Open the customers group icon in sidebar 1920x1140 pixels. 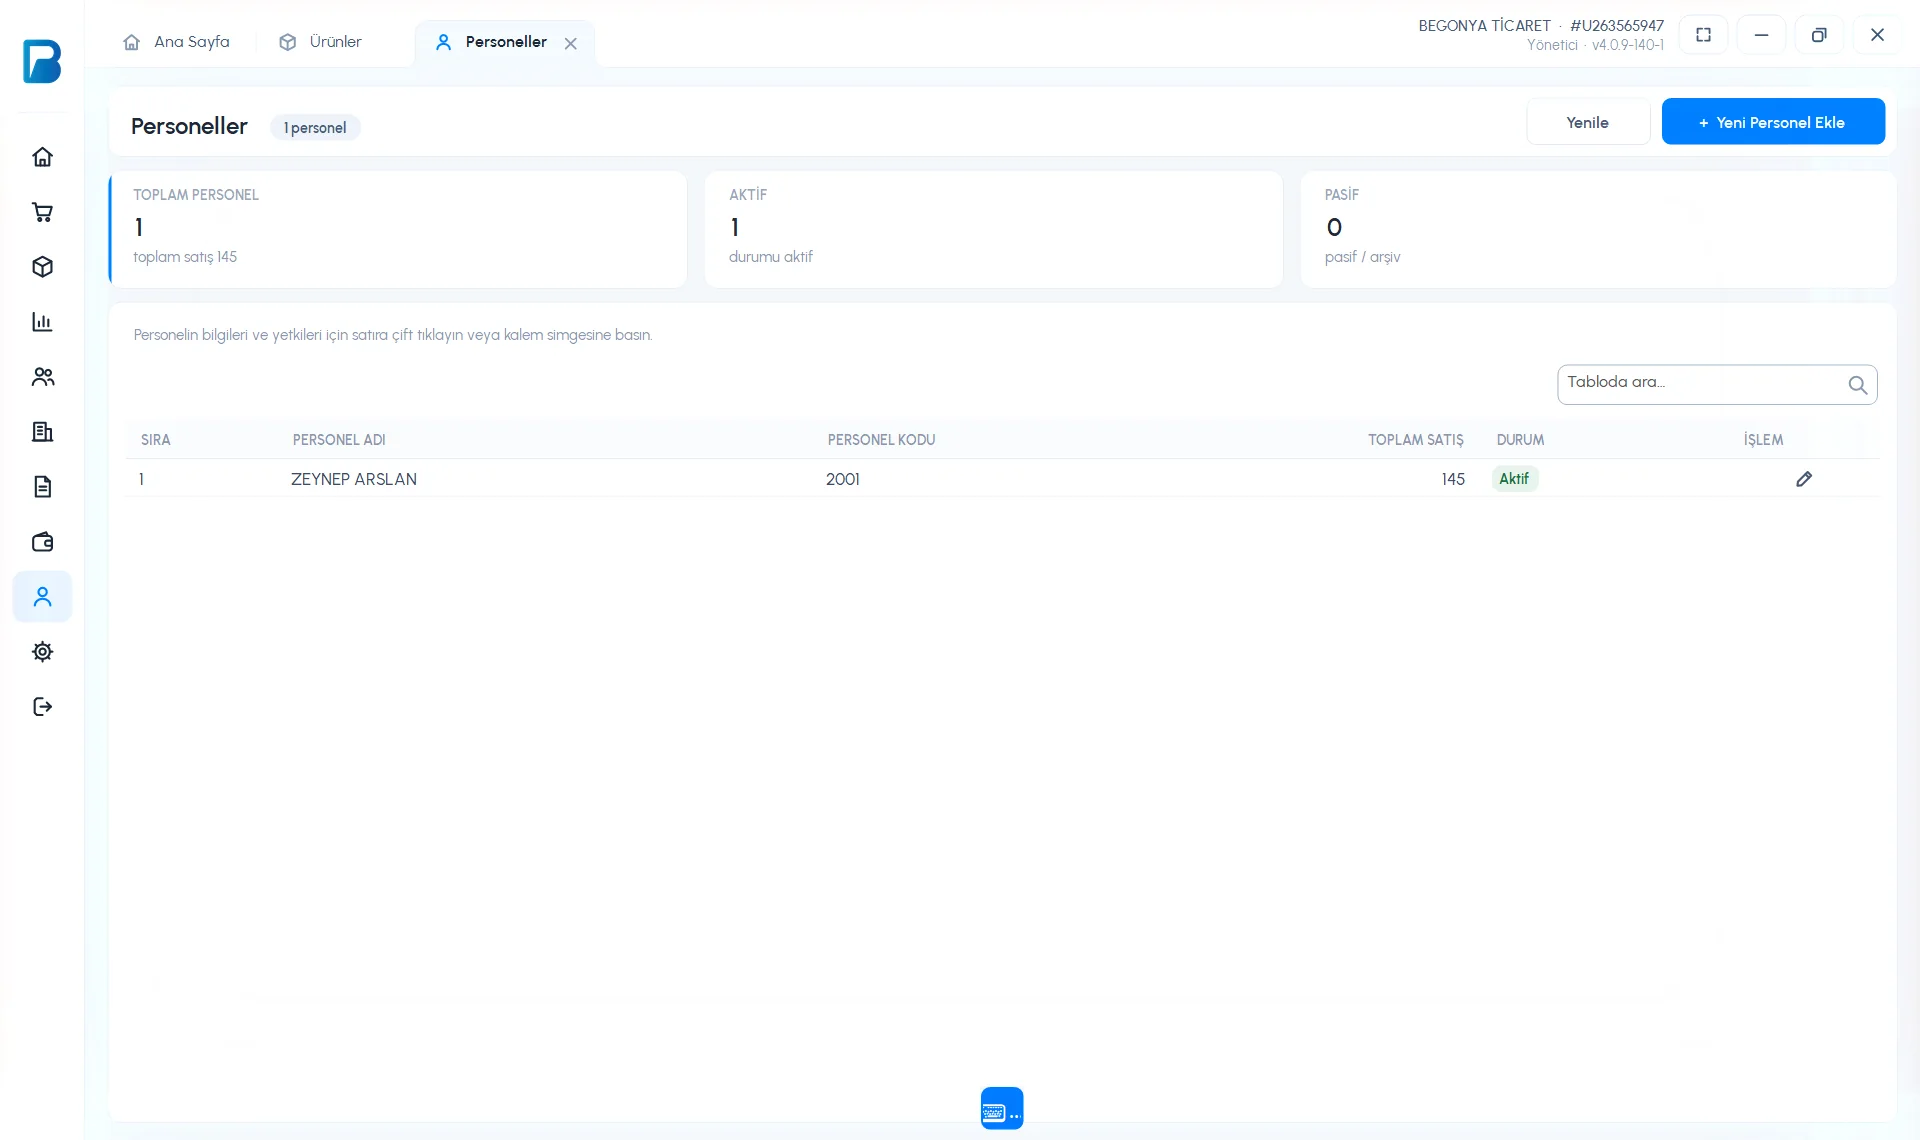42,377
